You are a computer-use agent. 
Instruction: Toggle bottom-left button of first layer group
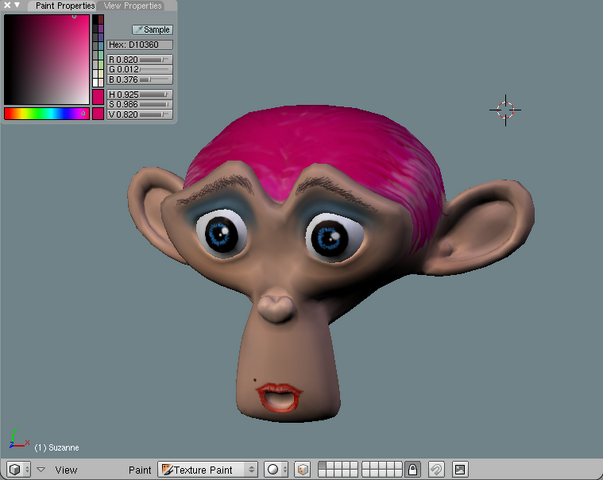pyautogui.click(x=322, y=473)
